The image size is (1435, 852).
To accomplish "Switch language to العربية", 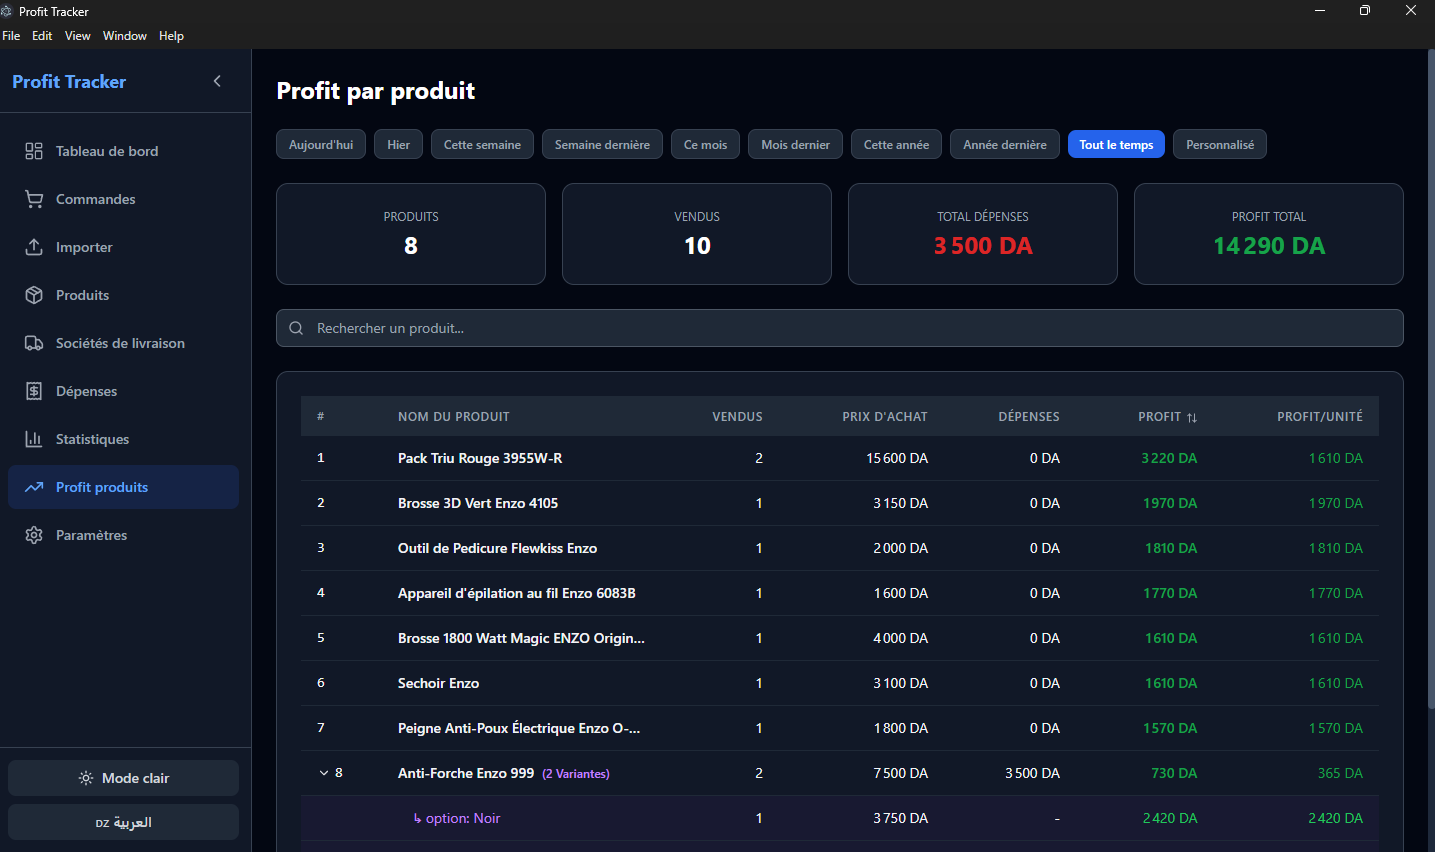I will tap(122, 822).
